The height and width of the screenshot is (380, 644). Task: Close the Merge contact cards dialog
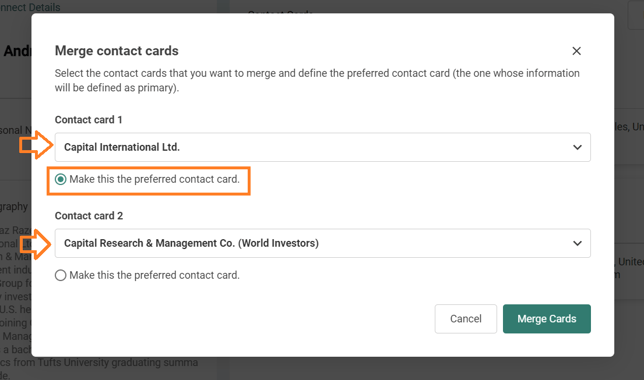(x=576, y=51)
